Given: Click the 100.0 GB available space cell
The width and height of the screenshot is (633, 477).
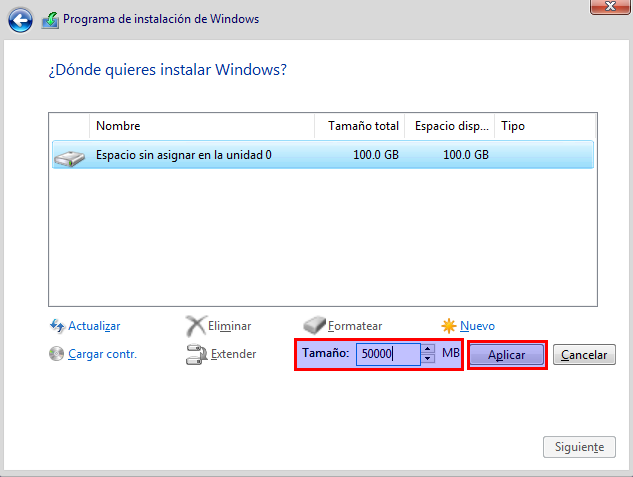Looking at the screenshot, I should [466, 155].
